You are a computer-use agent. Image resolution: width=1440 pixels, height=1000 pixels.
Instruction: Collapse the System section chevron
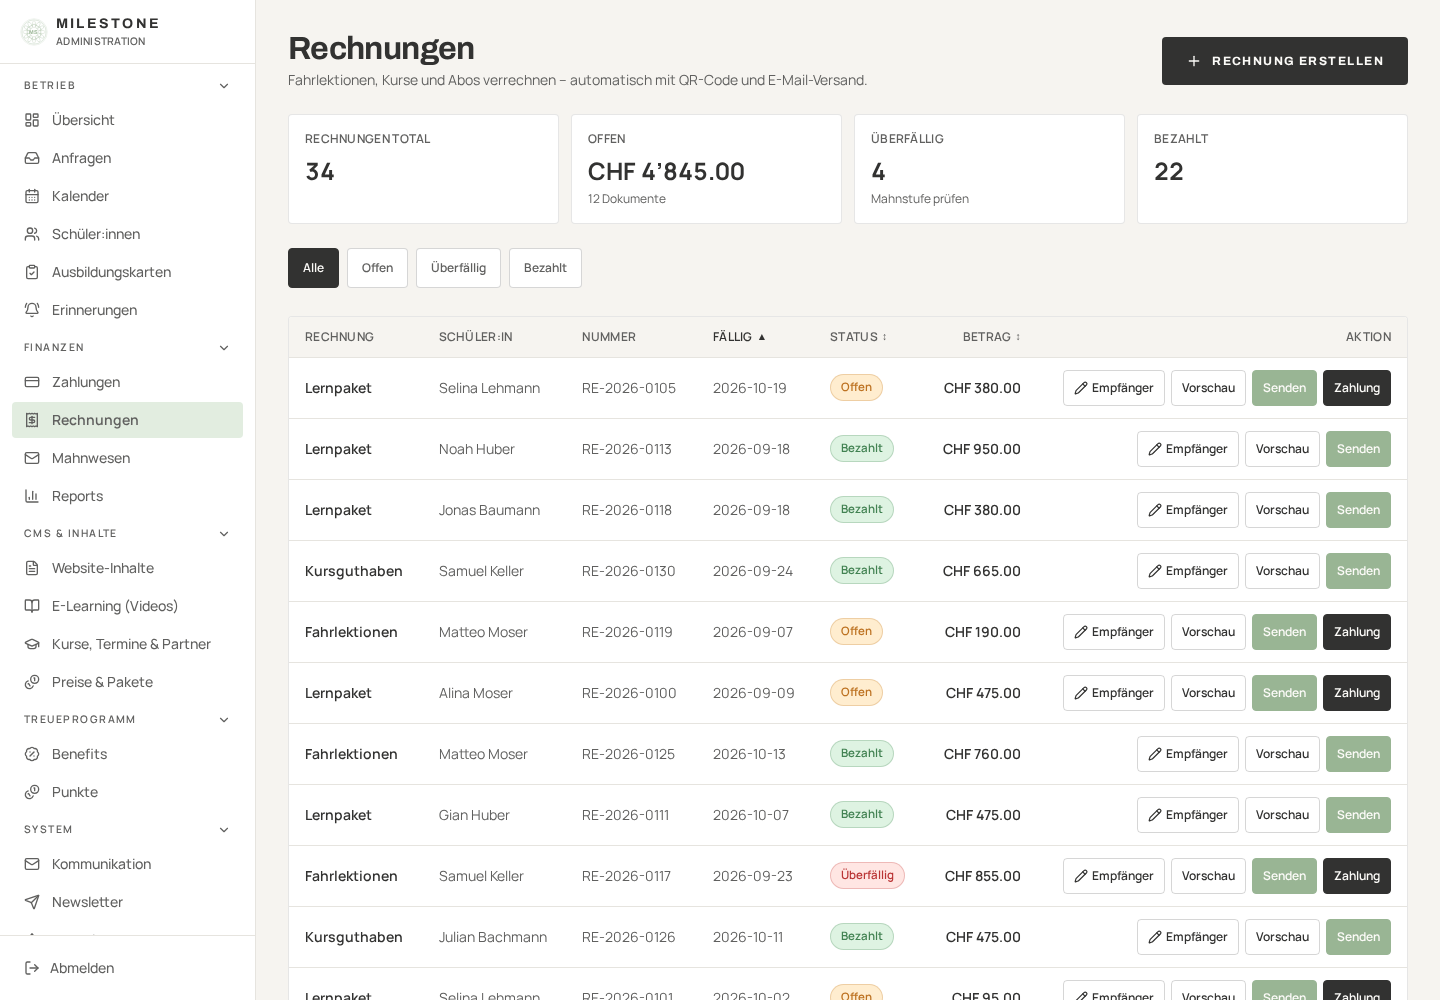[x=224, y=830]
